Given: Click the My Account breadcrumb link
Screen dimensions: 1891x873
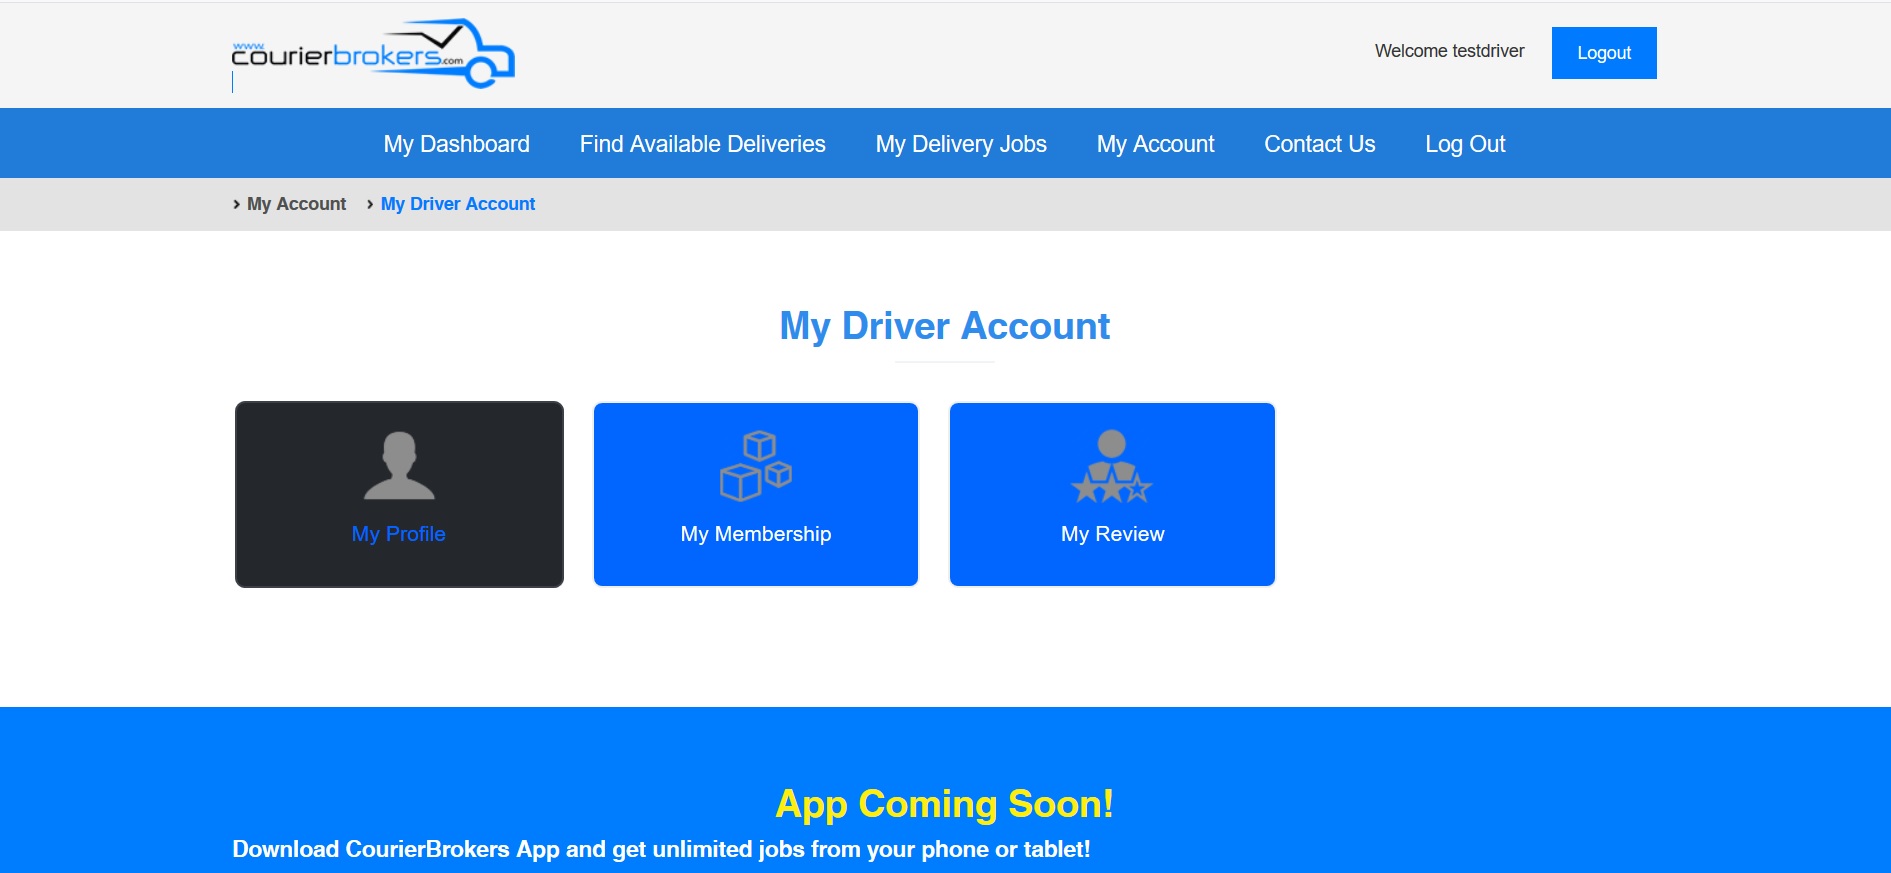Looking at the screenshot, I should click(296, 204).
